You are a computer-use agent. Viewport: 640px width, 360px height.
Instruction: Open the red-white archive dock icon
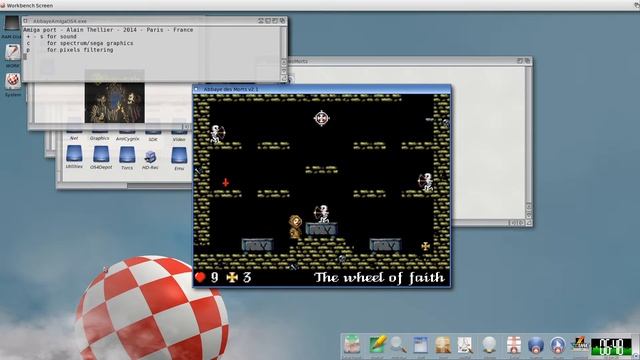513,345
